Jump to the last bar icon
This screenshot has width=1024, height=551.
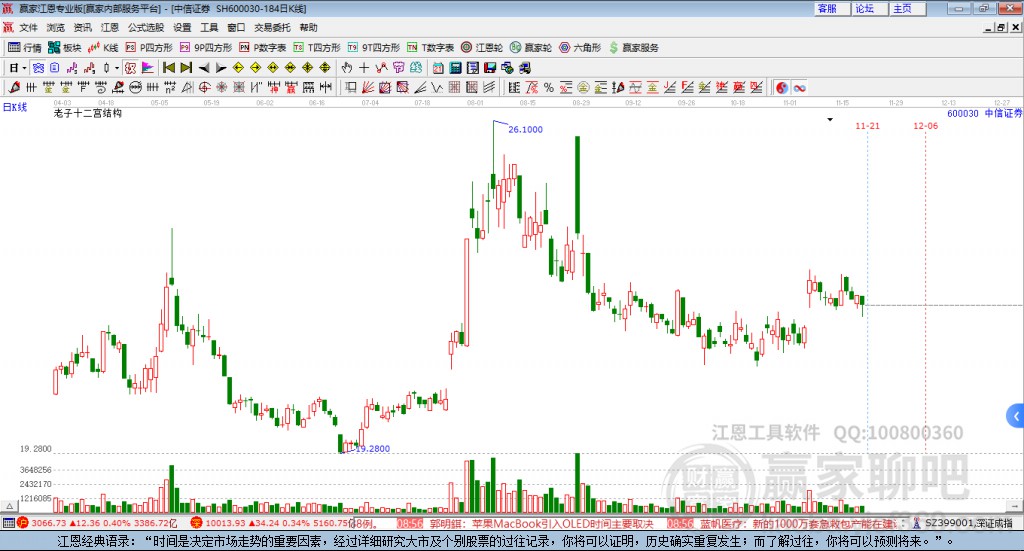(186, 68)
